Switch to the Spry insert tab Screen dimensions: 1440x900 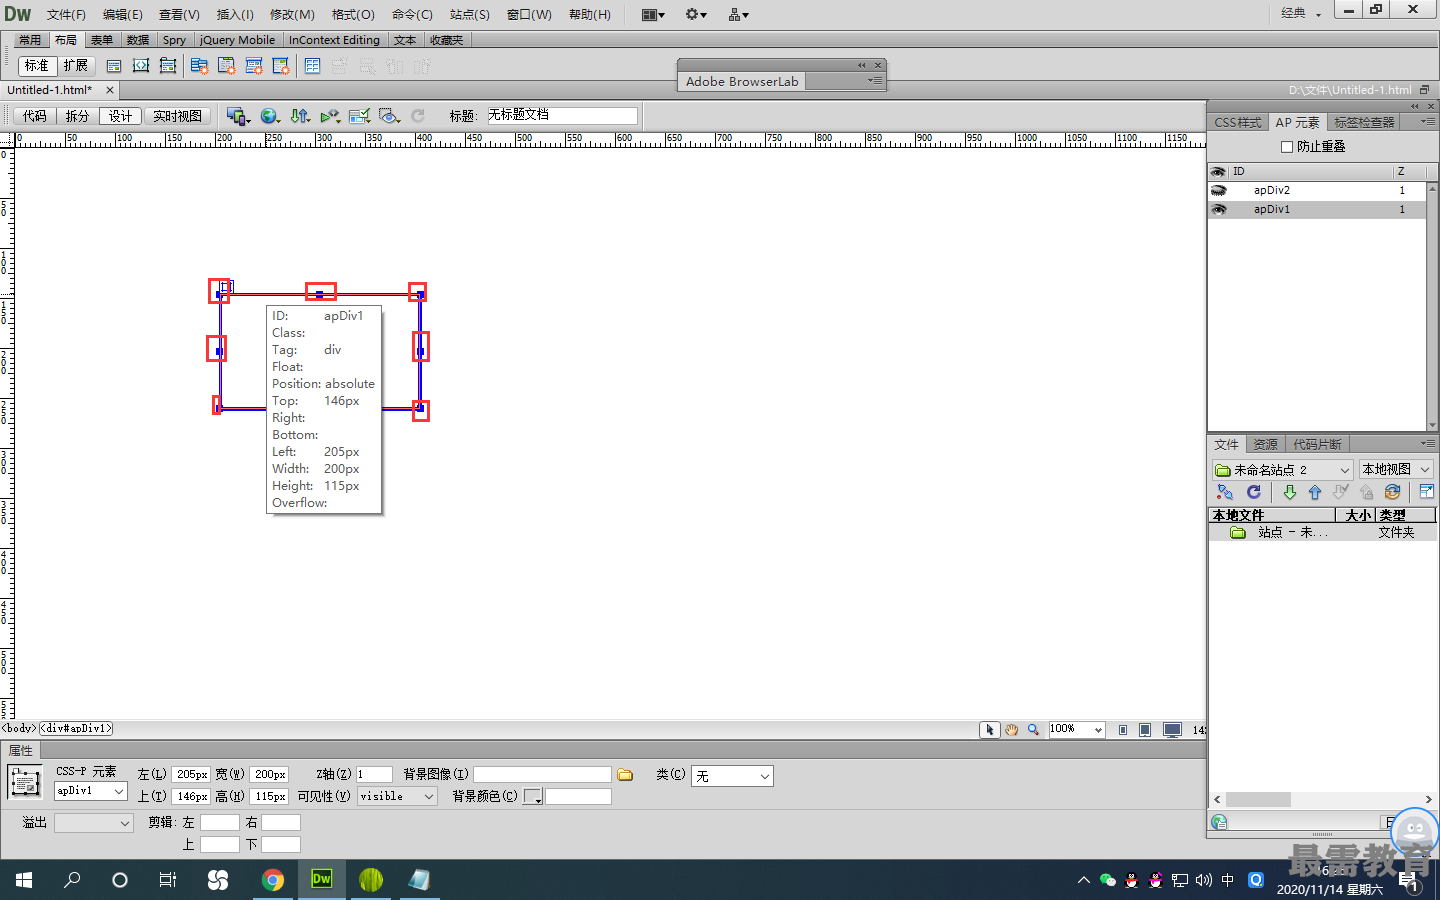(174, 40)
